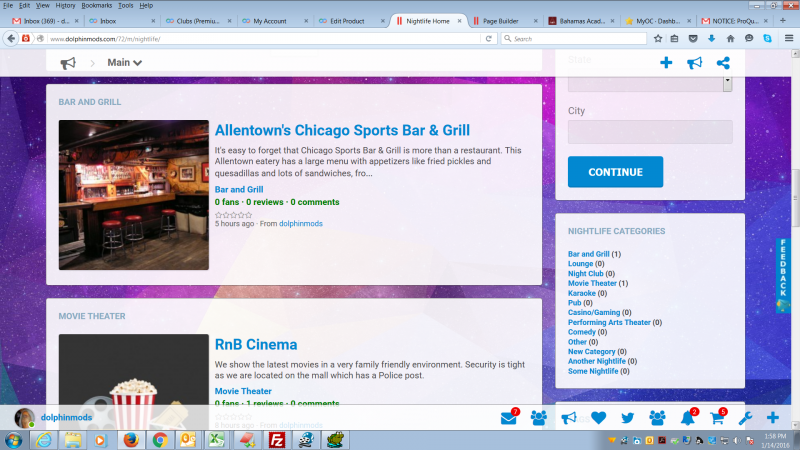Open the Twitter bird icon
Screen dimensions: 800x450
pyautogui.click(x=628, y=418)
